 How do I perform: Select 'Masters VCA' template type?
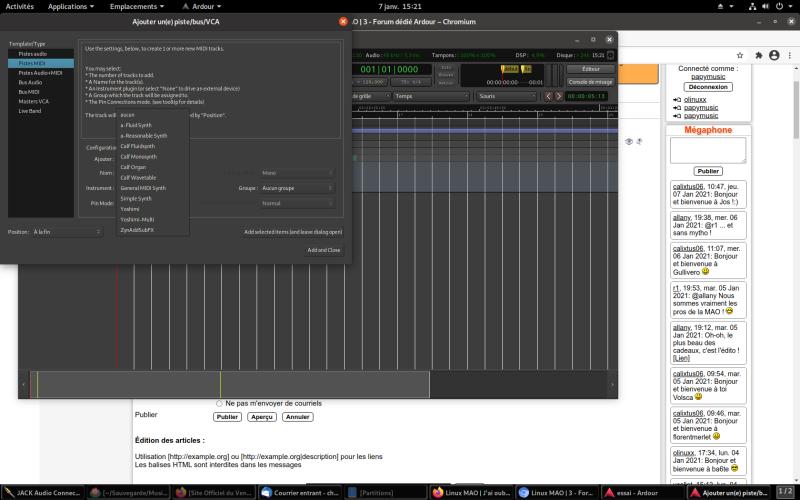click(41, 102)
